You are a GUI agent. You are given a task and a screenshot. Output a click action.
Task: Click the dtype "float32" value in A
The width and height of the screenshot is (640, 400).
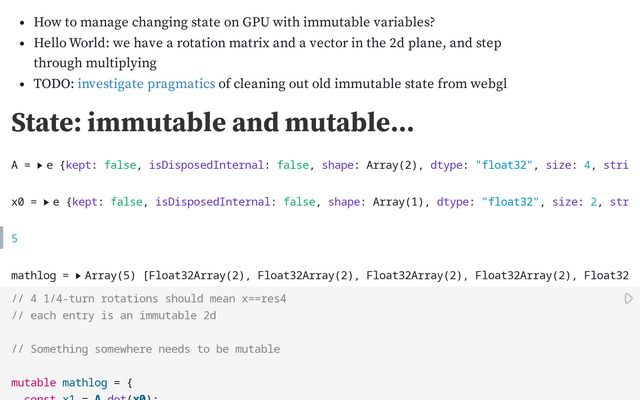click(504, 165)
